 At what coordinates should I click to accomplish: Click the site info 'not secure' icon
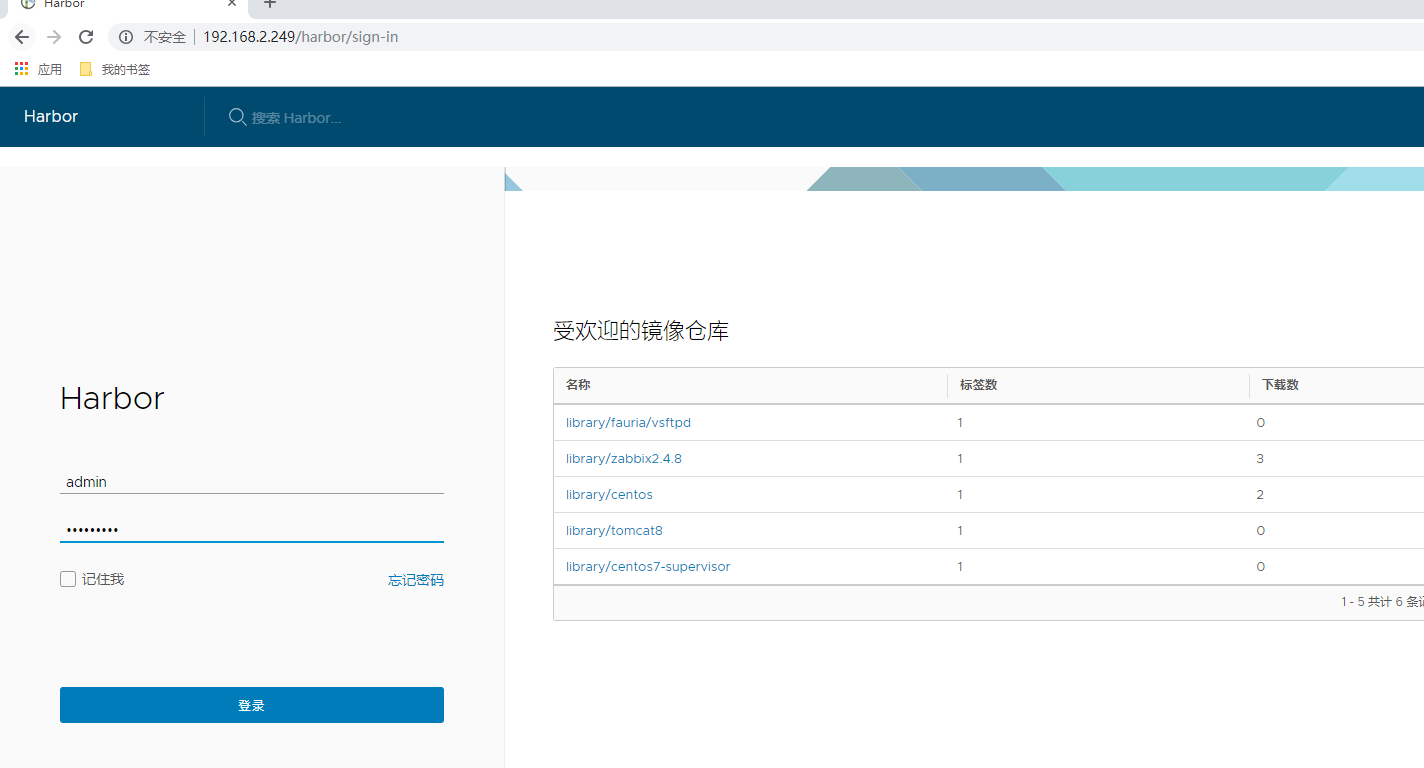tap(126, 37)
